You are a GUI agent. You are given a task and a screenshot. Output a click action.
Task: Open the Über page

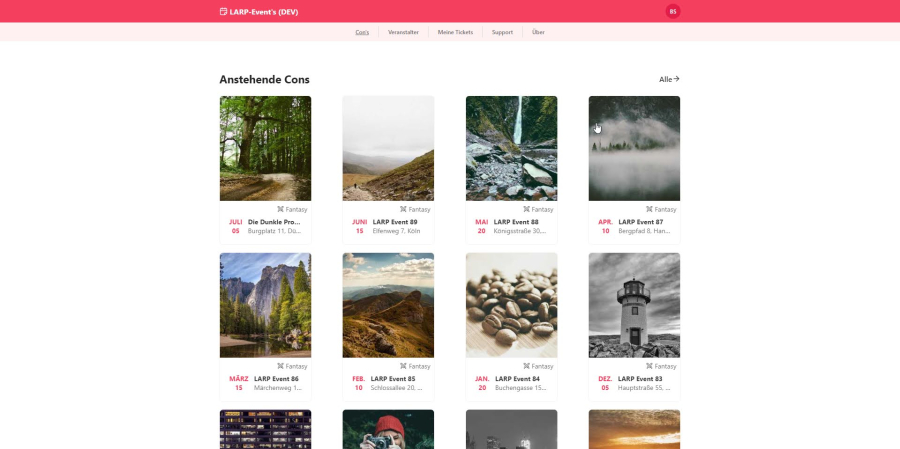tap(538, 32)
